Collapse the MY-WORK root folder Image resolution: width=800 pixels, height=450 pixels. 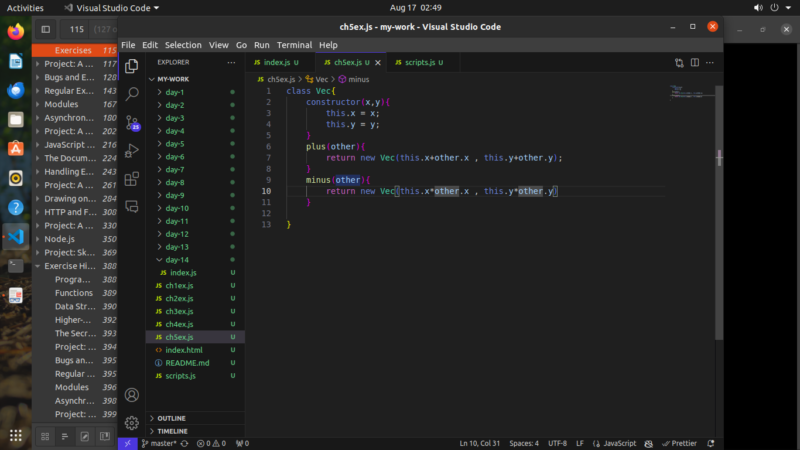pyautogui.click(x=196, y=79)
